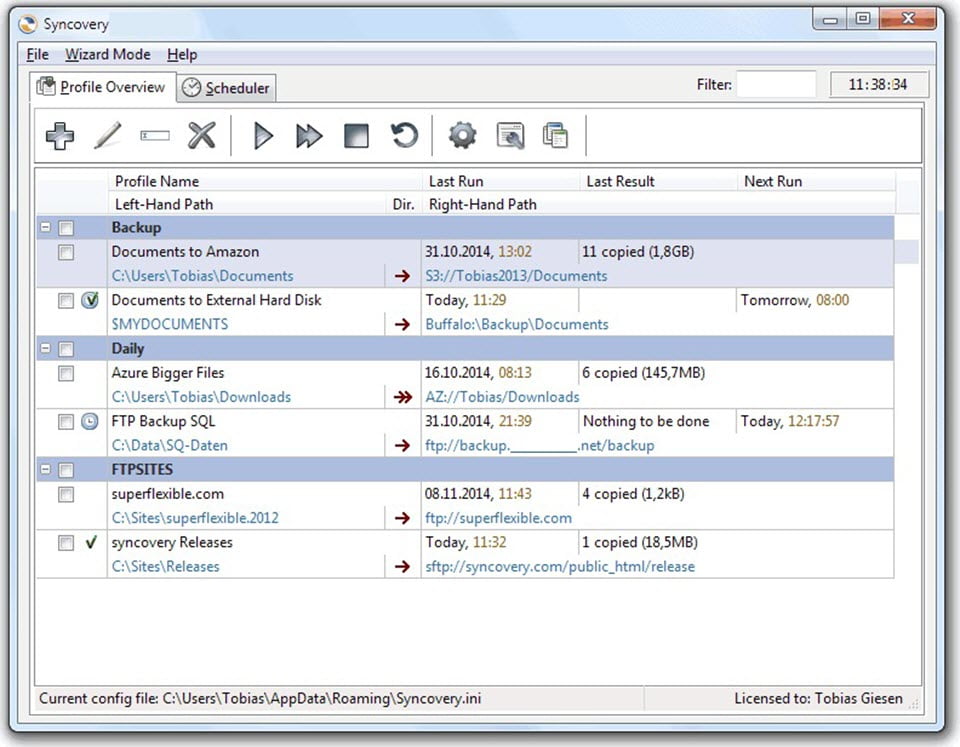
Task: Click the Syncovery app icon in title bar
Action: click(28, 24)
